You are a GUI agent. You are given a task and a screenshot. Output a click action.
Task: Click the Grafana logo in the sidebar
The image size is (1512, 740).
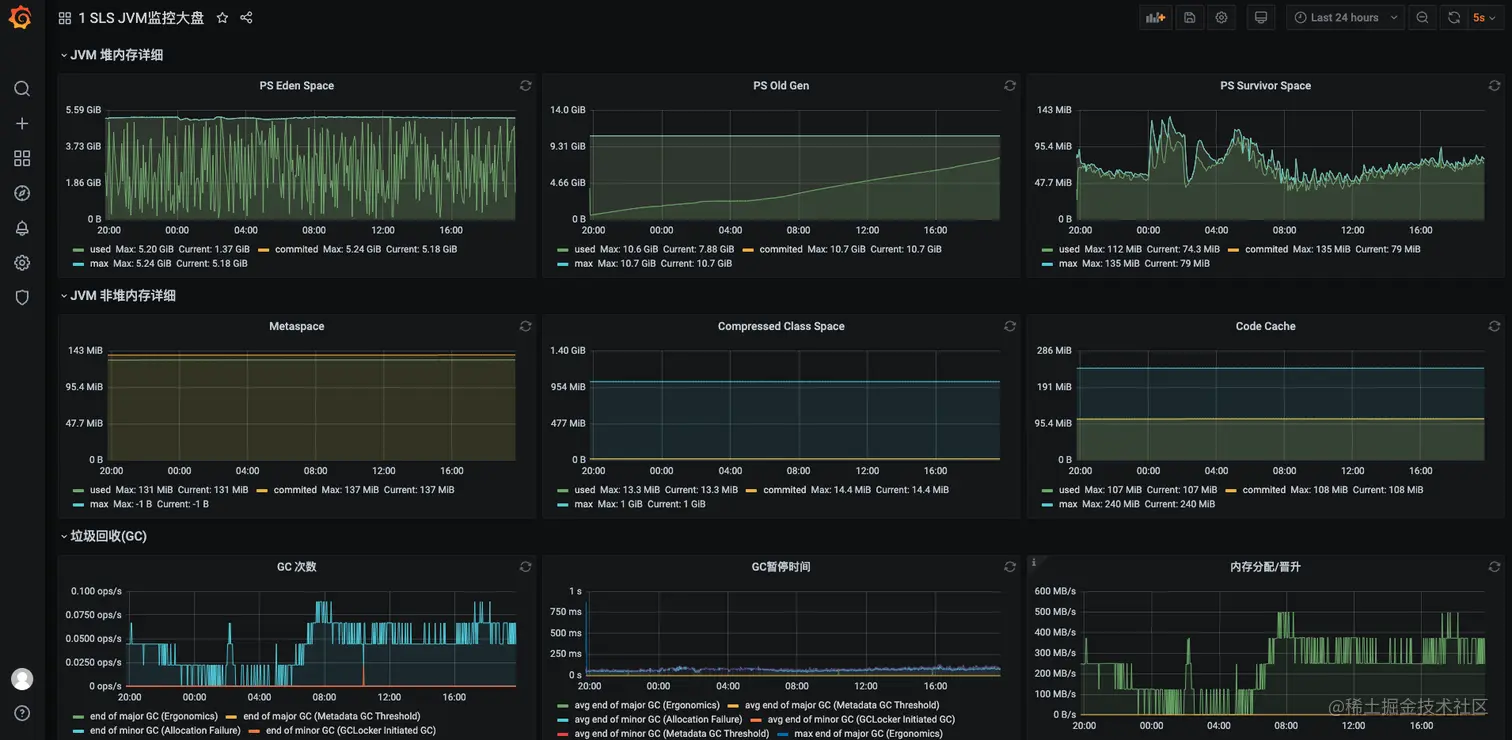click(21, 18)
